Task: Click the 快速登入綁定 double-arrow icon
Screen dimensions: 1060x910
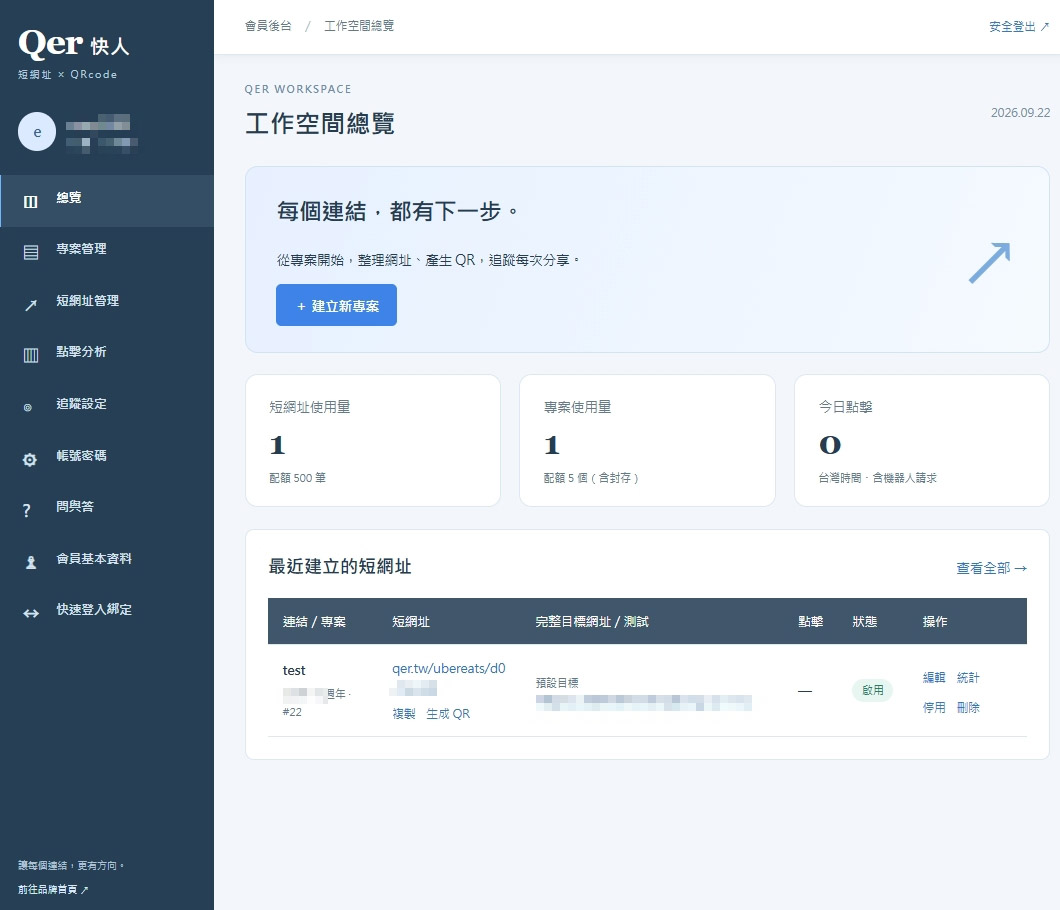Action: [x=30, y=613]
